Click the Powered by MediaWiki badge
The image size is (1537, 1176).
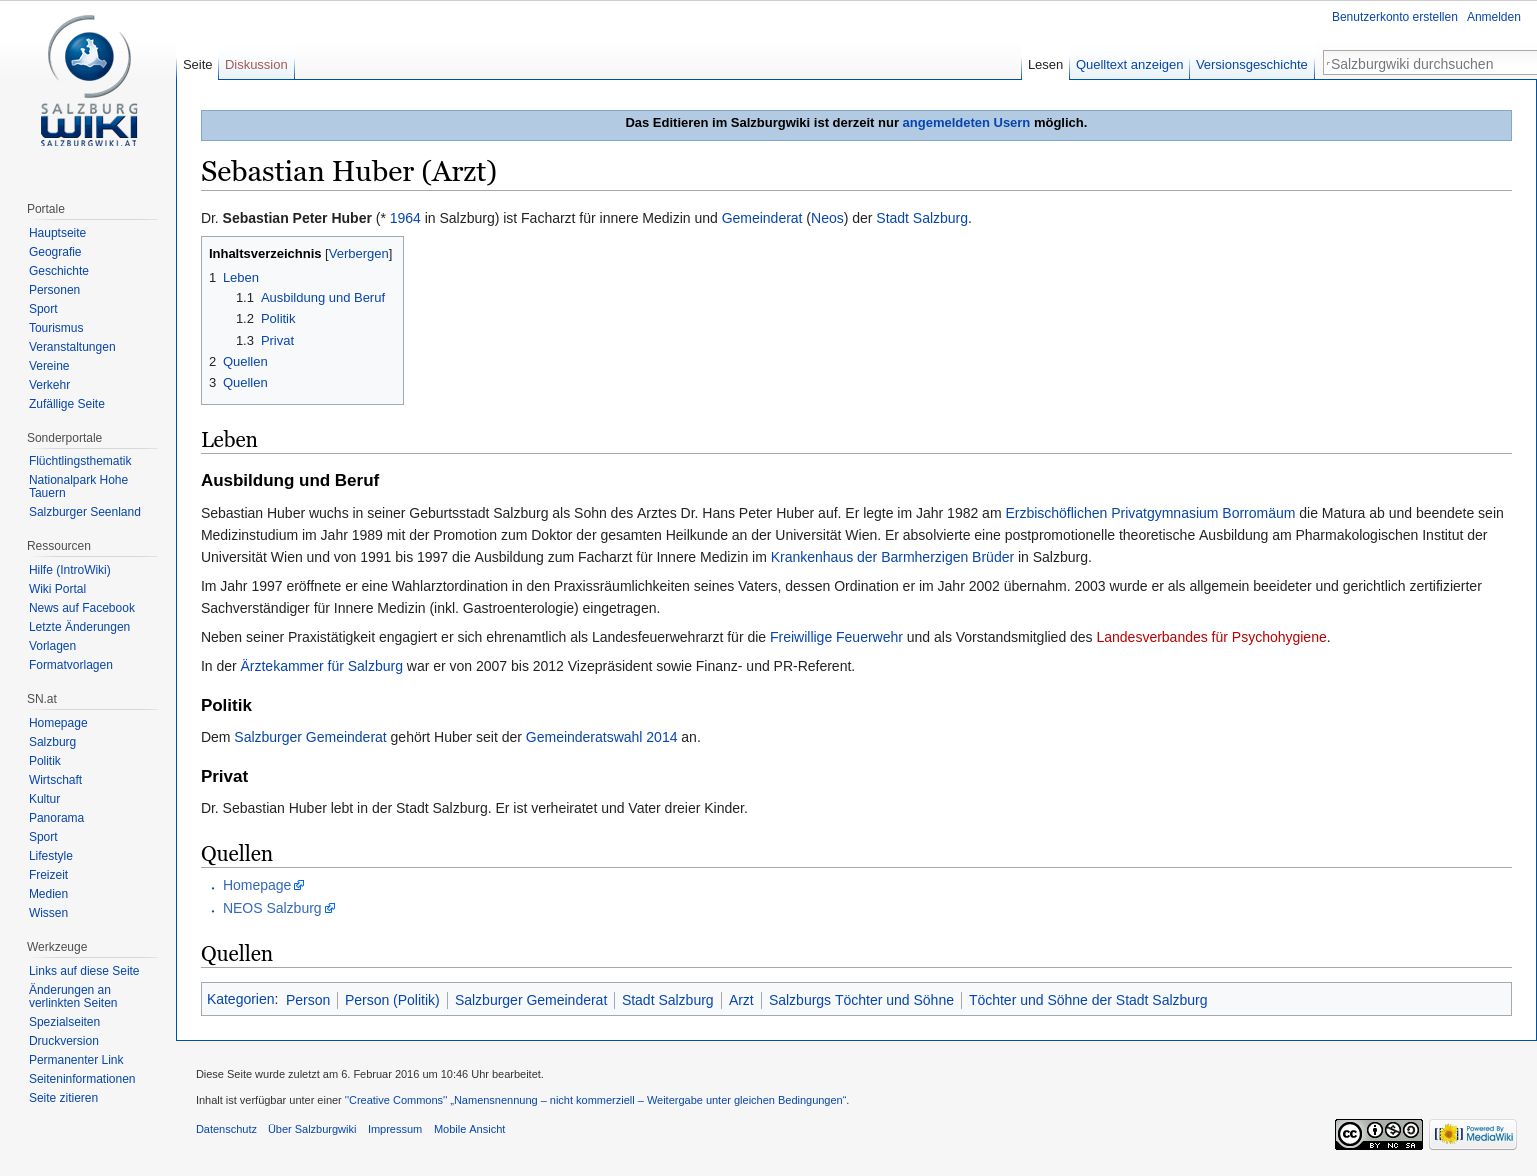point(1472,1134)
